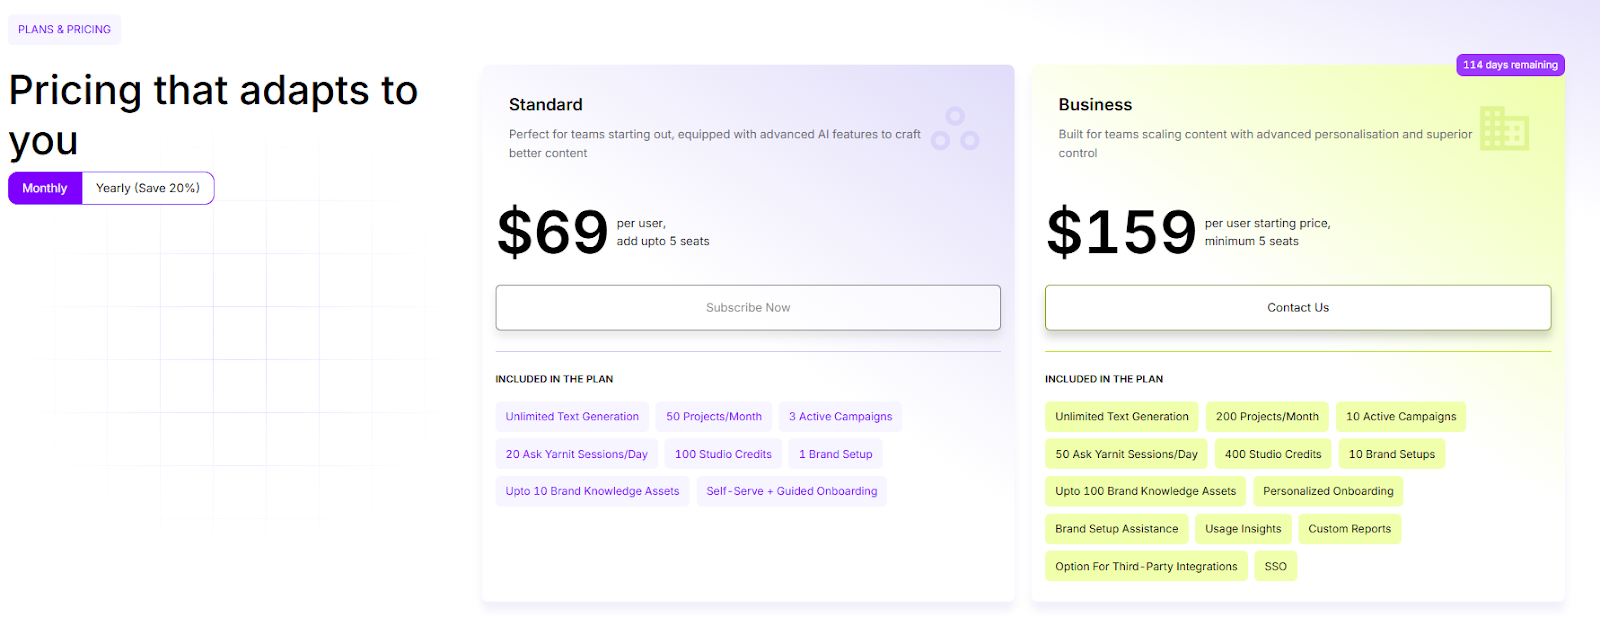
Task: Select Usage Insights under Business plan
Action: [x=1242, y=528]
